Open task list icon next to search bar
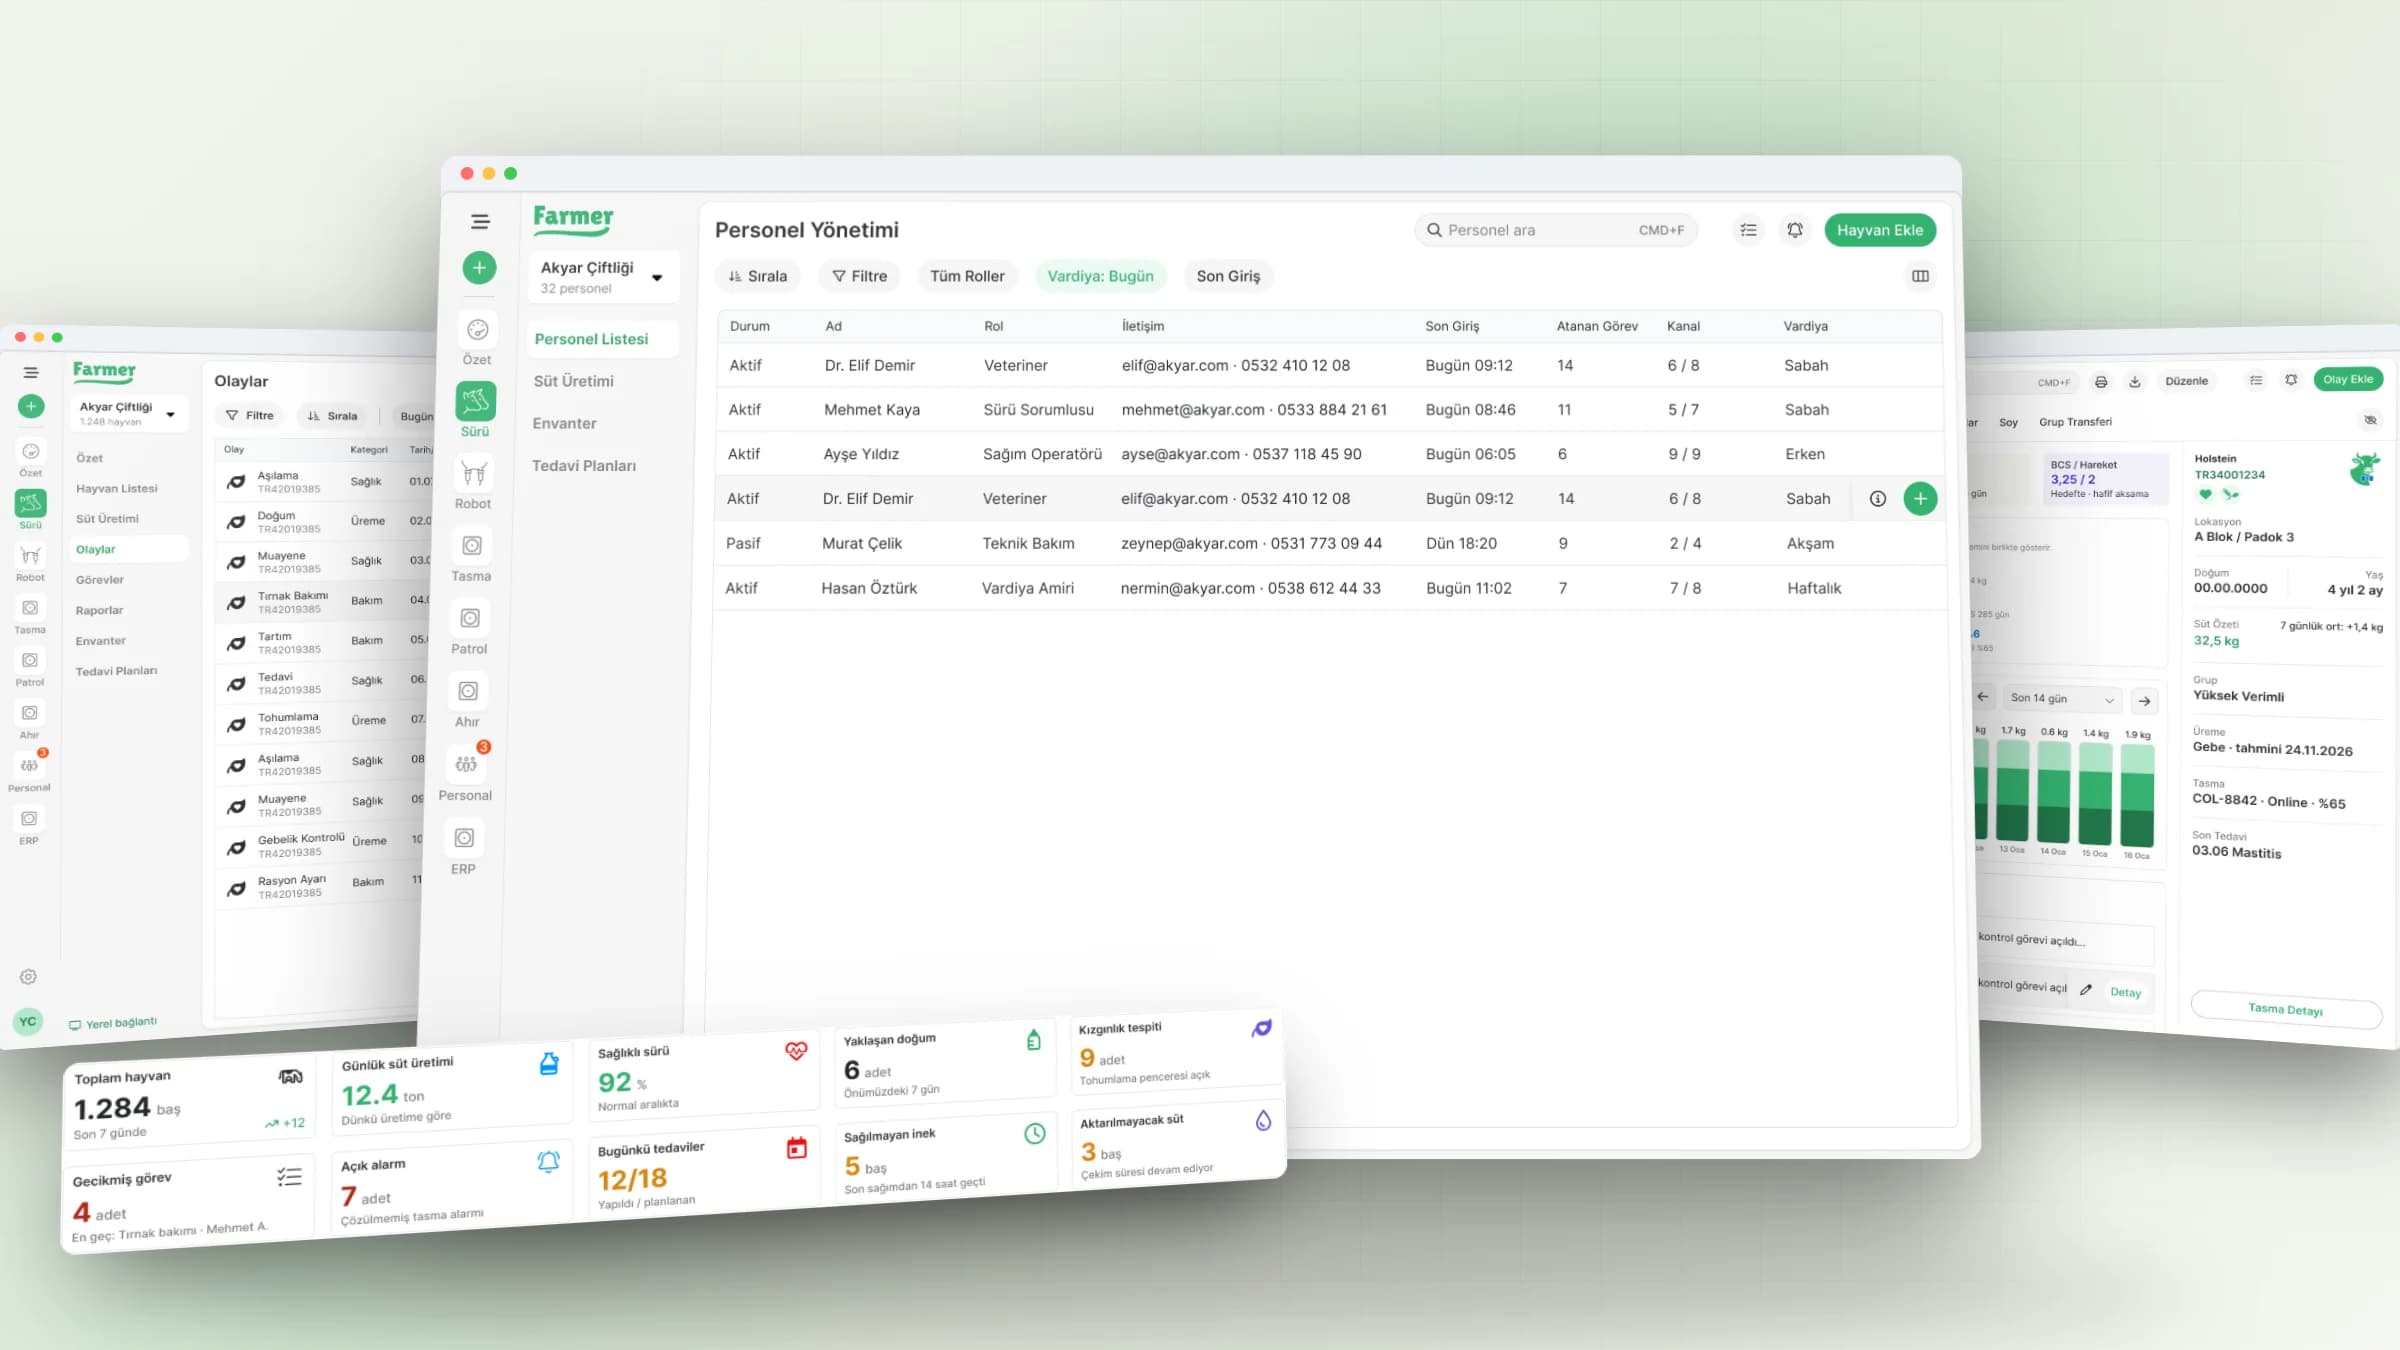2400x1350 pixels. (1748, 230)
